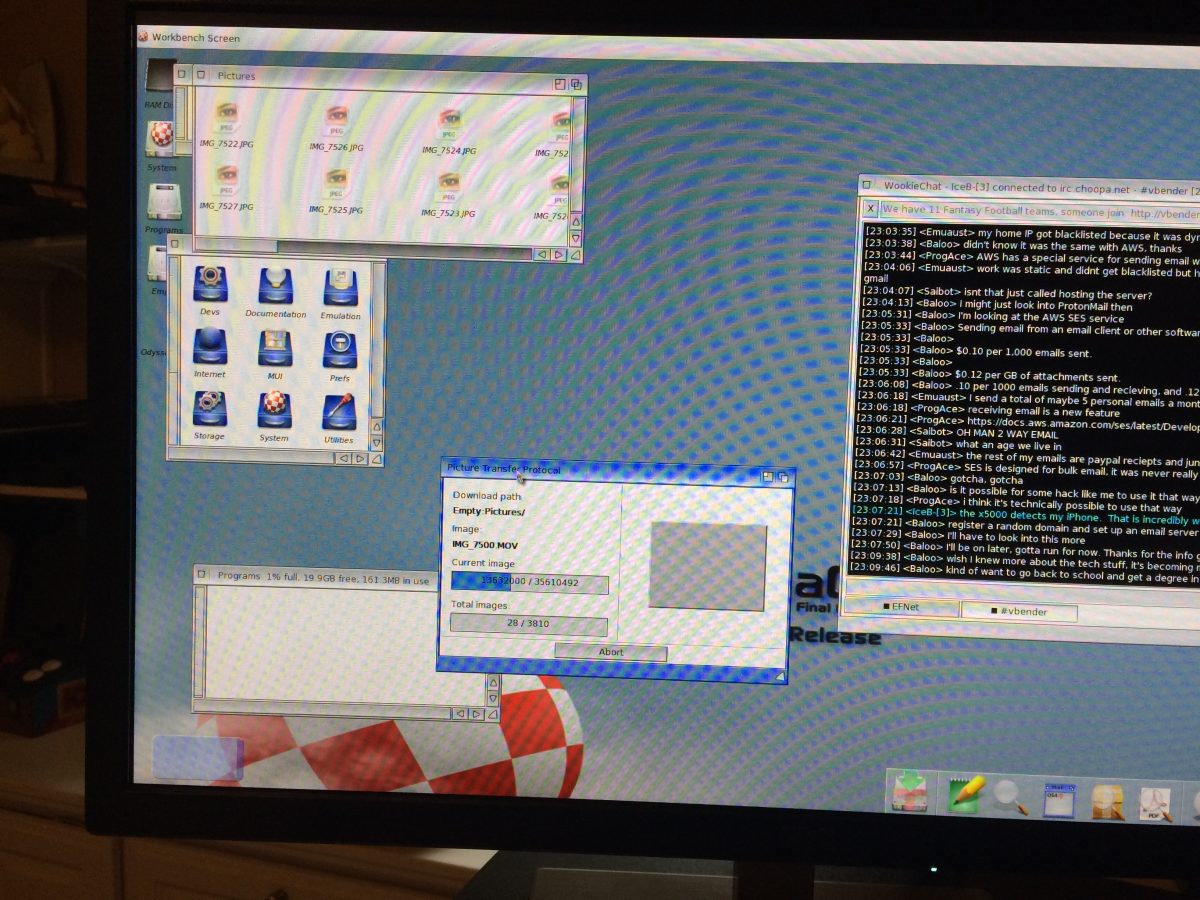1200x900 pixels.
Task: Launch the amber dock icon beside PDF
Action: 1107,803
